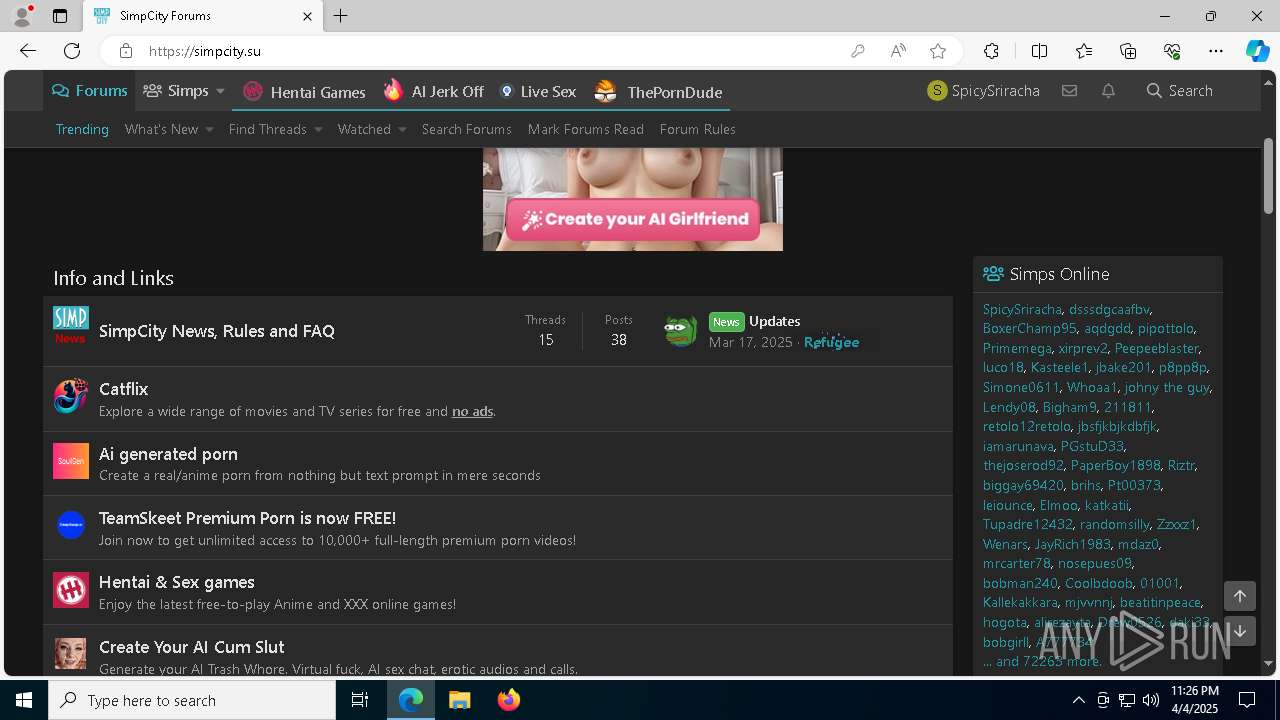
Task: Open the Search Forums menu item
Action: (466, 129)
